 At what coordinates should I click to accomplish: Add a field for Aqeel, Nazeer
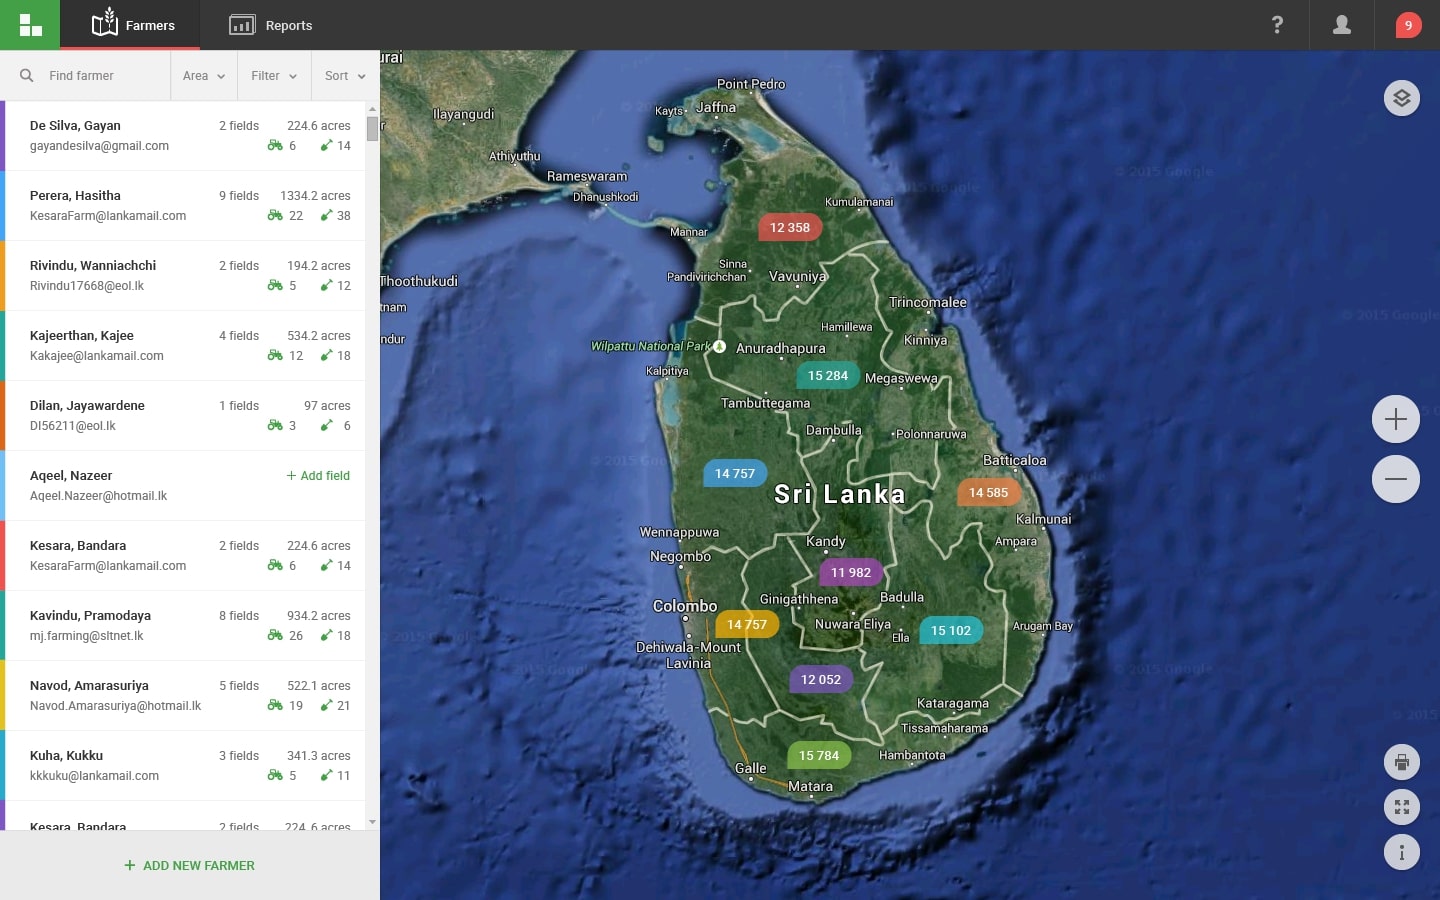point(318,476)
